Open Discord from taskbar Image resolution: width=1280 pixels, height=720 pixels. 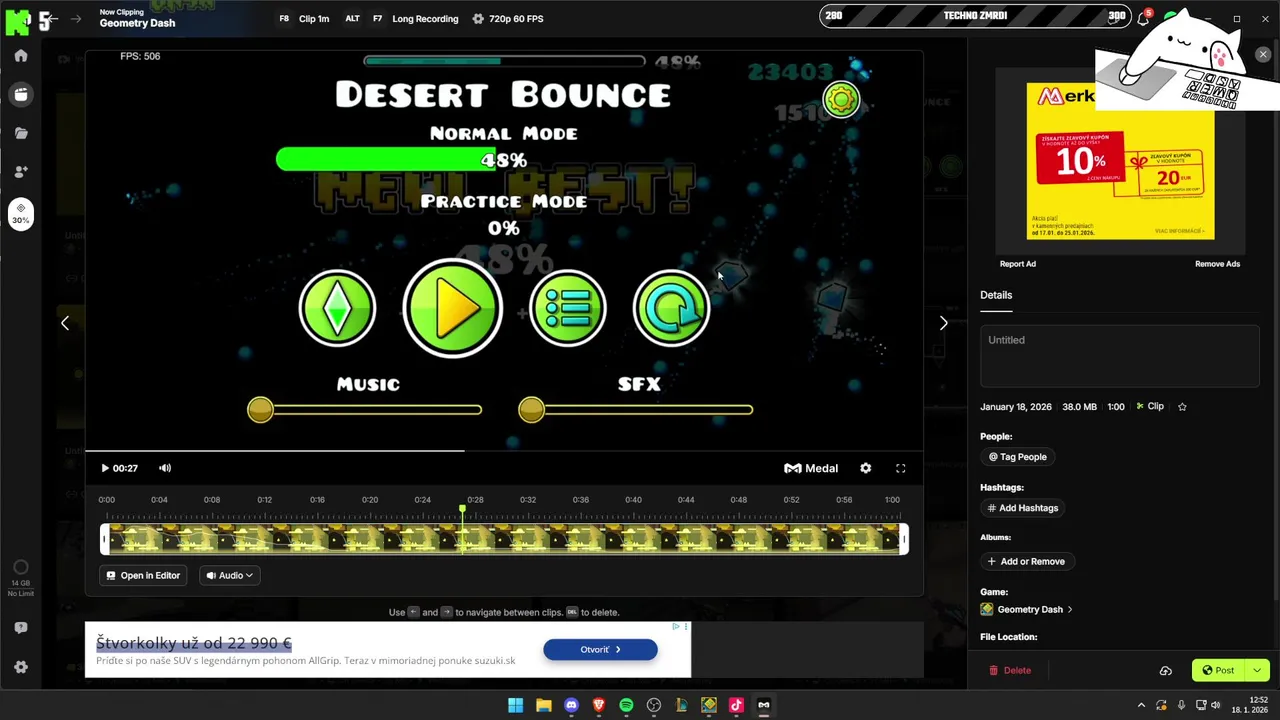point(571,705)
